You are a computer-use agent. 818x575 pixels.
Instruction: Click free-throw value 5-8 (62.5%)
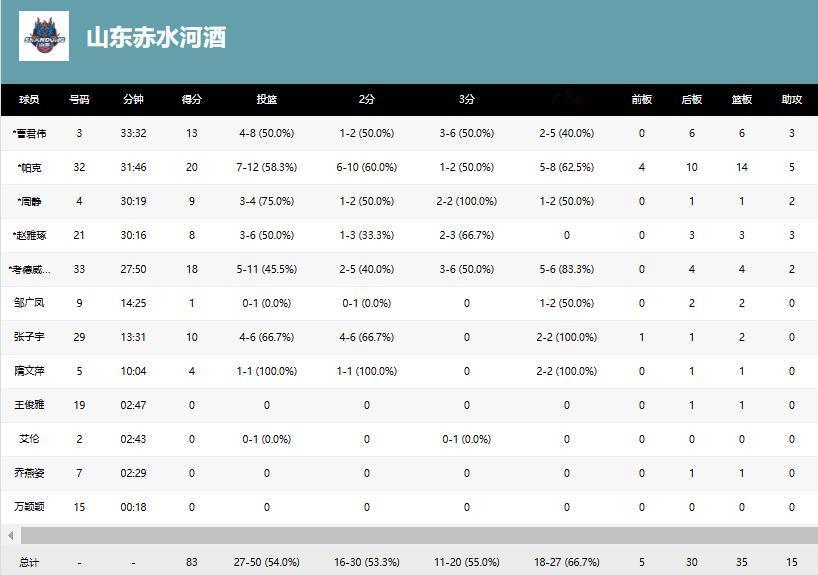coord(567,167)
